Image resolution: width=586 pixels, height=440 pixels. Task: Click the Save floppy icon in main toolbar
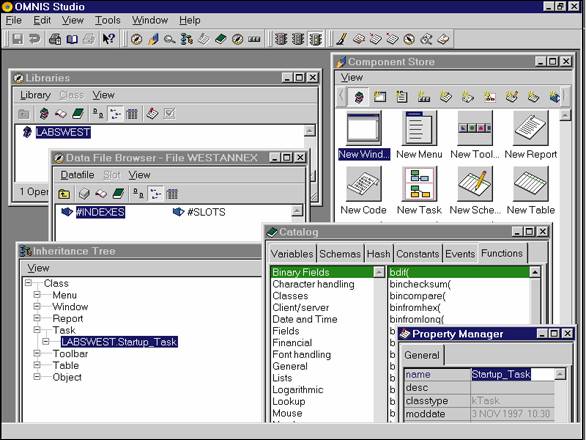pyautogui.click(x=17, y=39)
